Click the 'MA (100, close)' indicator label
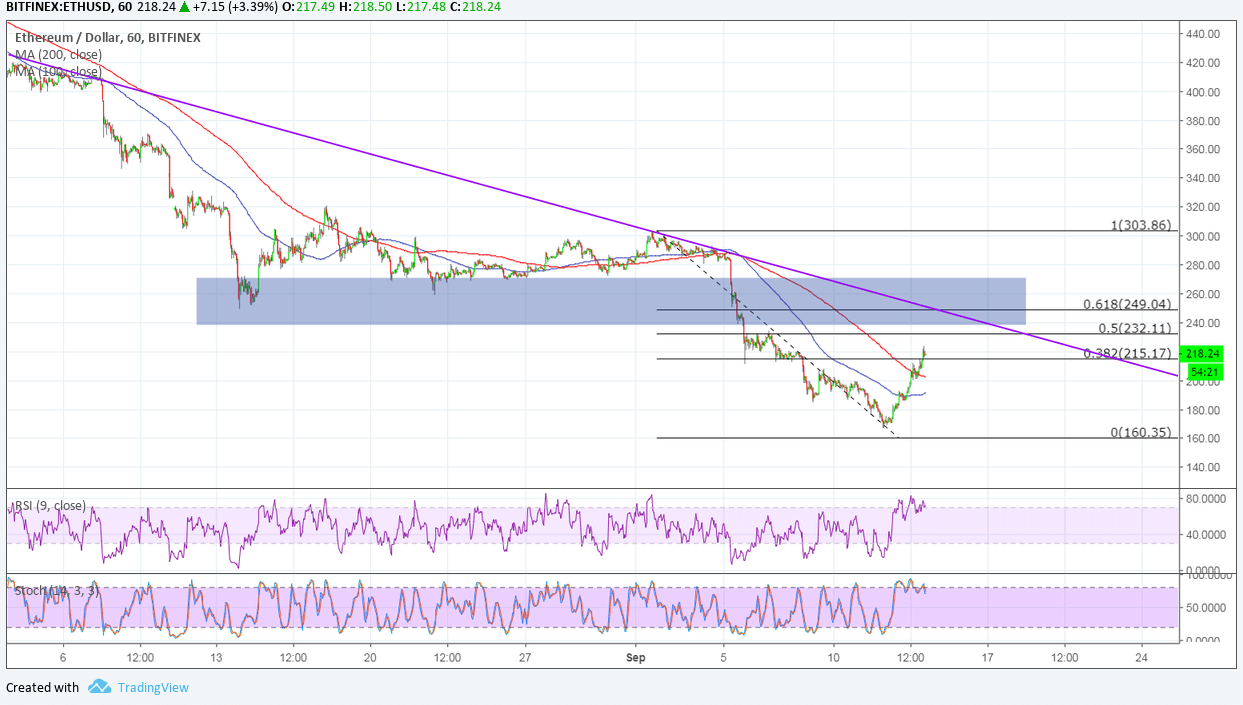Screen dimensions: 1243x705 (x=57, y=72)
